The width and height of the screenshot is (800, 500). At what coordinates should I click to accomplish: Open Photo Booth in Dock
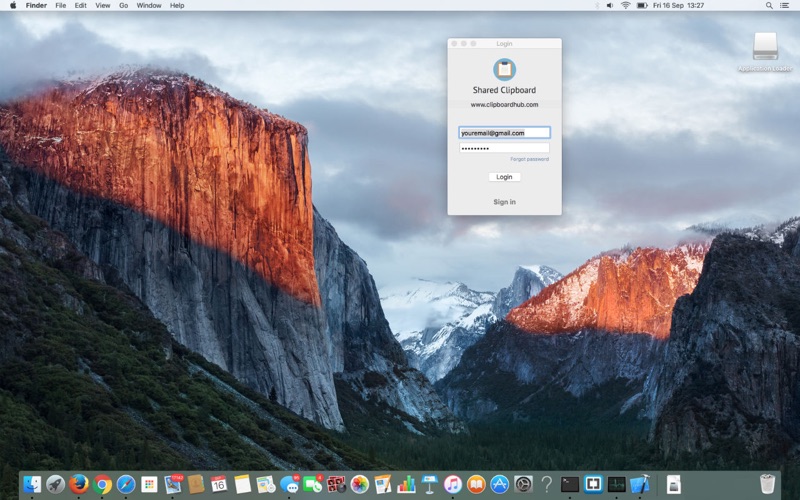[x=336, y=484]
